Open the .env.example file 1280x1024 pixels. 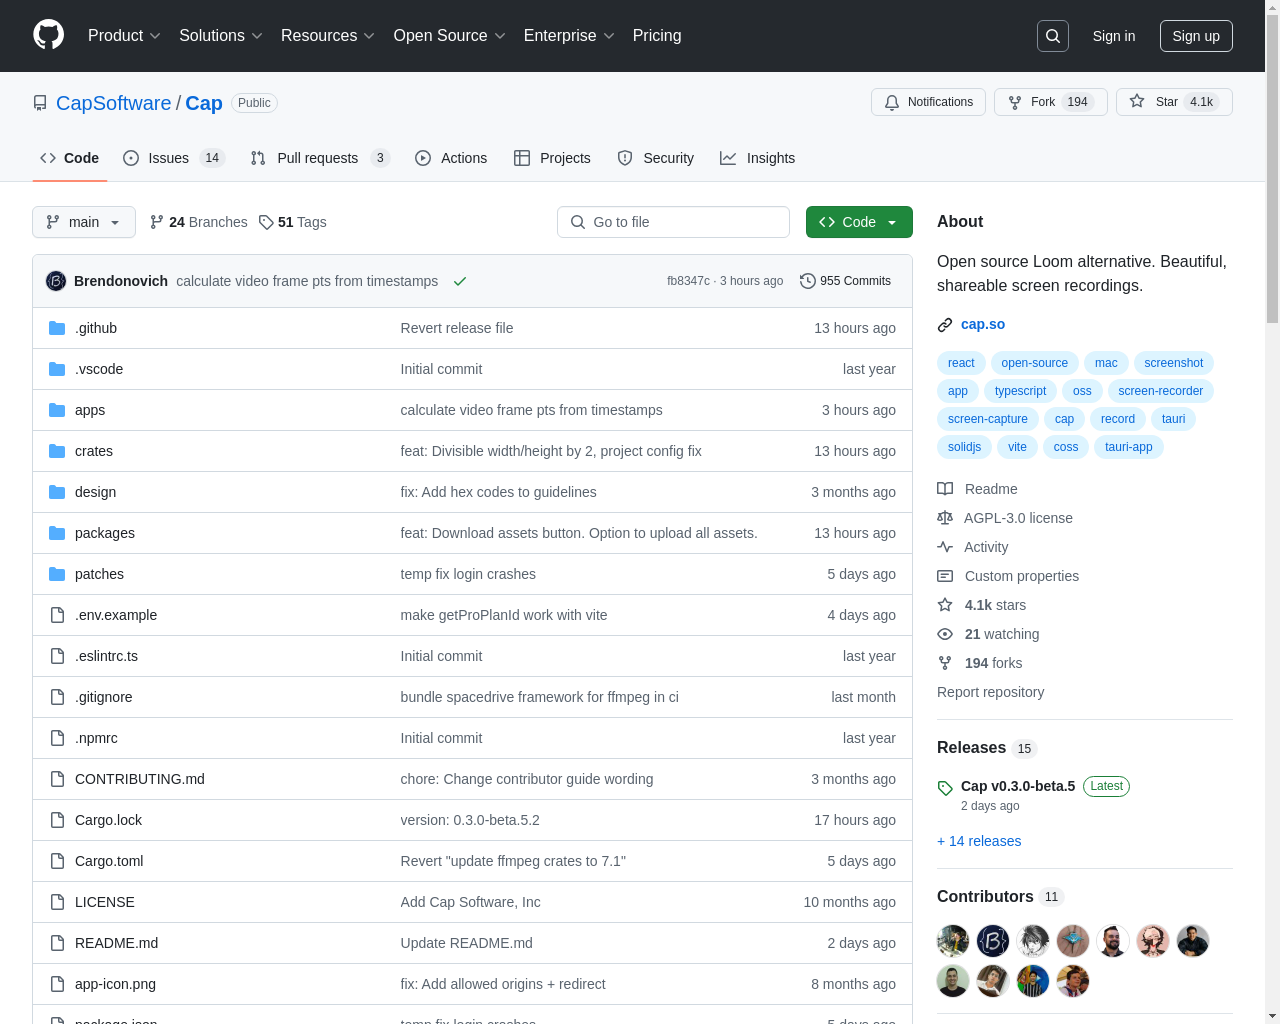point(116,615)
